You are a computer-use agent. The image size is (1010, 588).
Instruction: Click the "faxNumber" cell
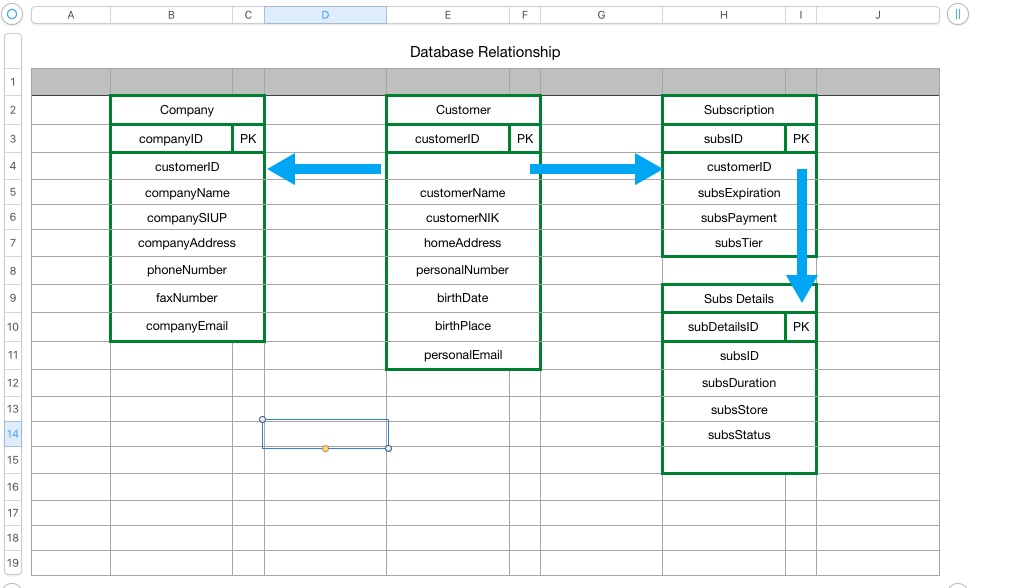187,298
